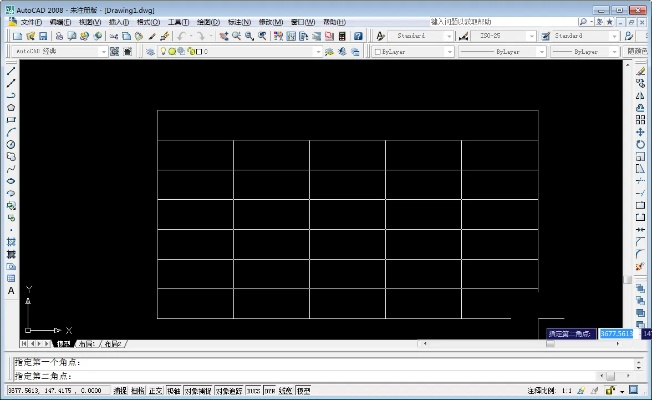Viewport: 652px width, 400px height.
Task: Open the 格式(O) menu
Action: click(148, 22)
